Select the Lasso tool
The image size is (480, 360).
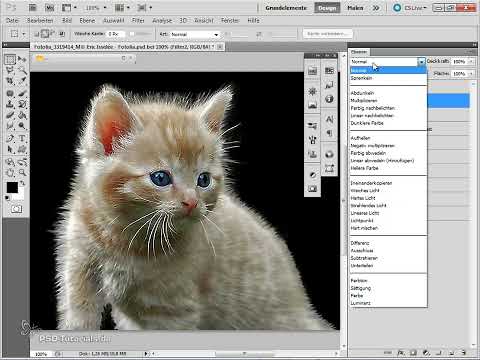[x=10, y=70]
